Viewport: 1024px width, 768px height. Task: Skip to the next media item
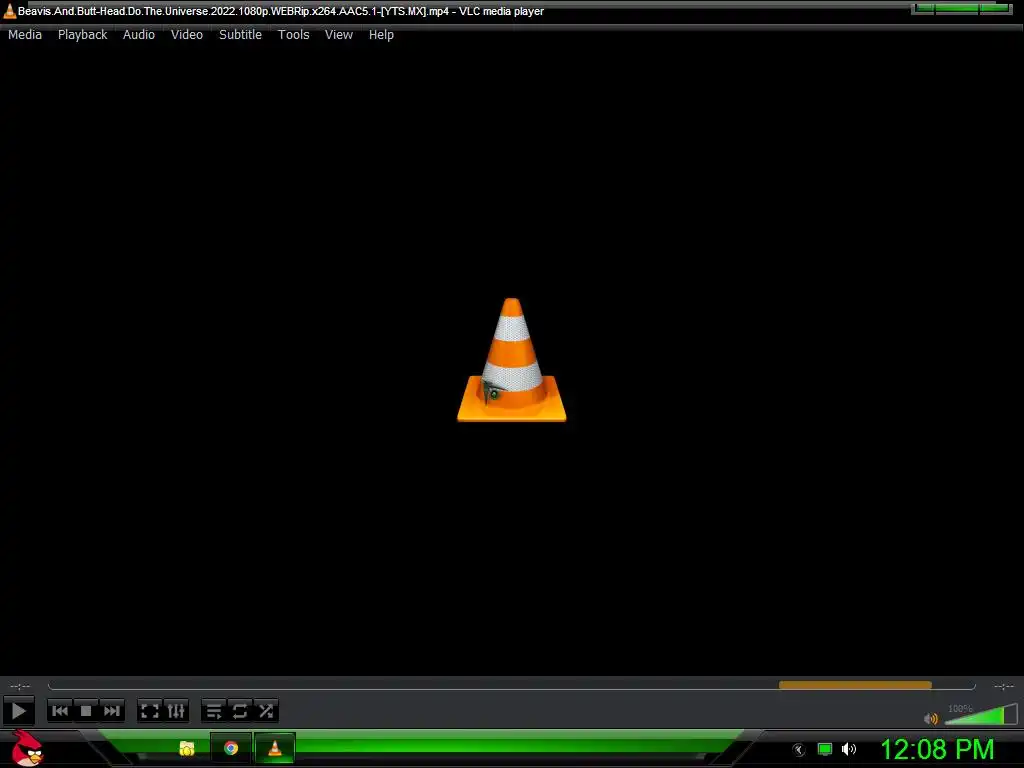coord(112,711)
